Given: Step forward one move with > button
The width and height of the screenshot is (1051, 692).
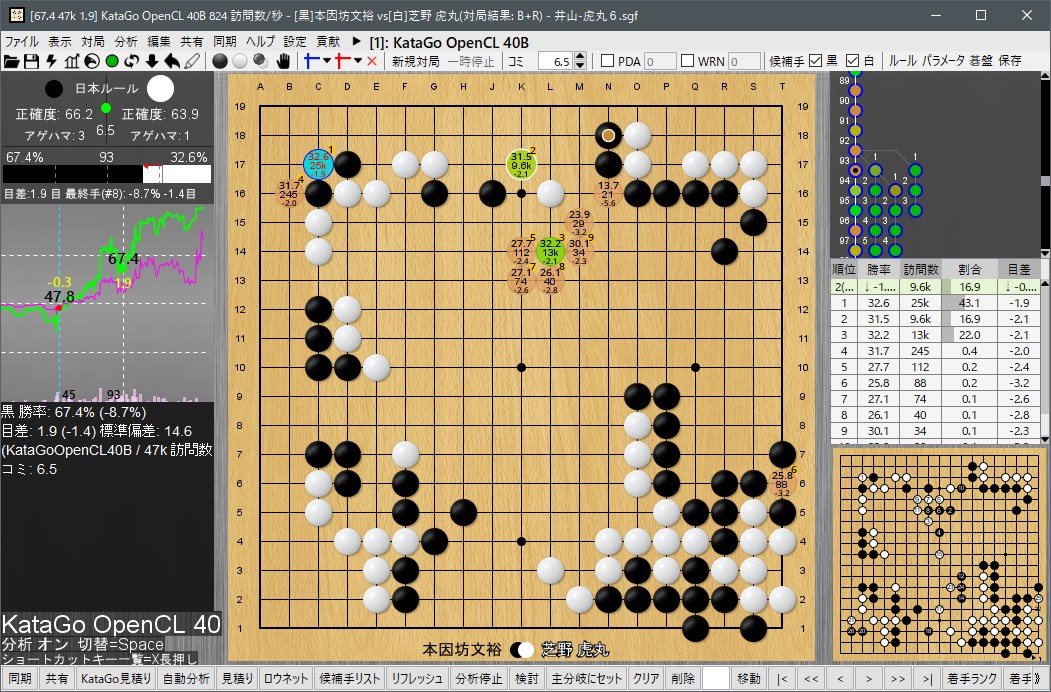Looking at the screenshot, I should (869, 679).
